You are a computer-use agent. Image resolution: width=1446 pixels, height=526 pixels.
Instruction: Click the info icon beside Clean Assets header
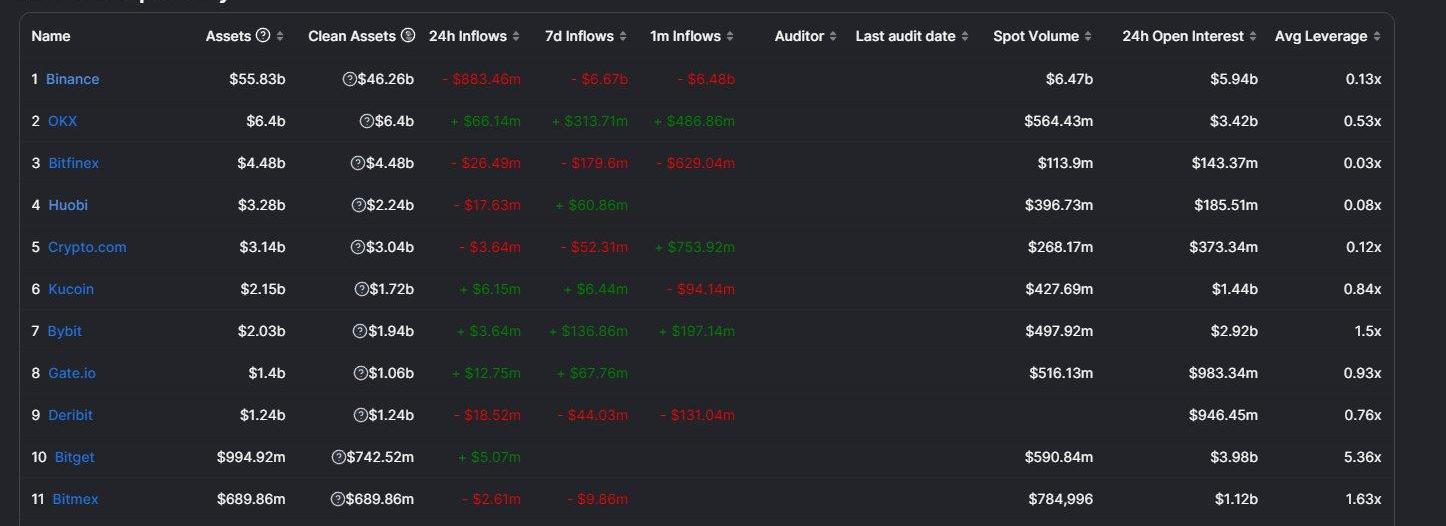point(408,36)
